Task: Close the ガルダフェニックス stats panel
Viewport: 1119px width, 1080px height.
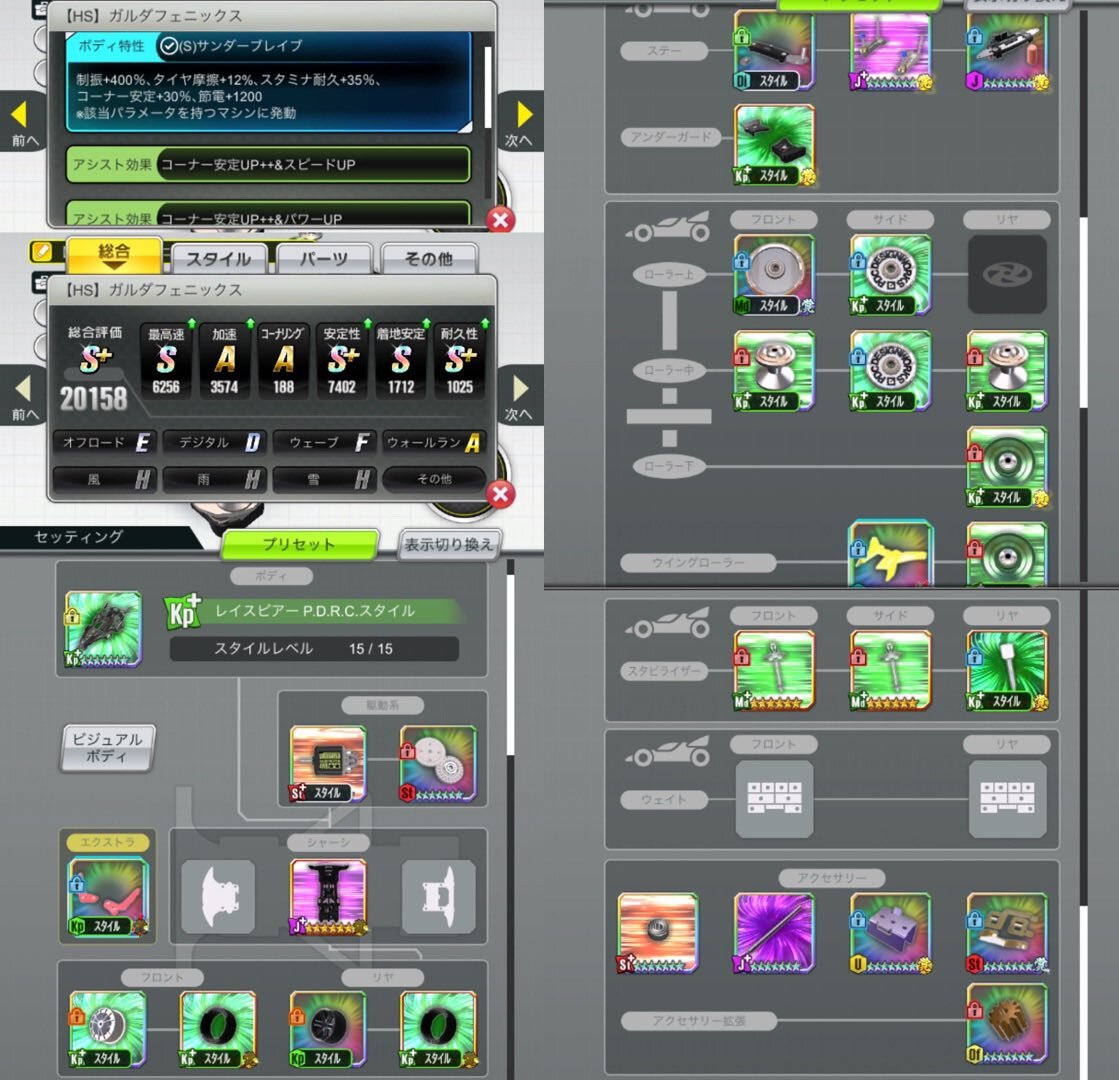Action: (500, 494)
